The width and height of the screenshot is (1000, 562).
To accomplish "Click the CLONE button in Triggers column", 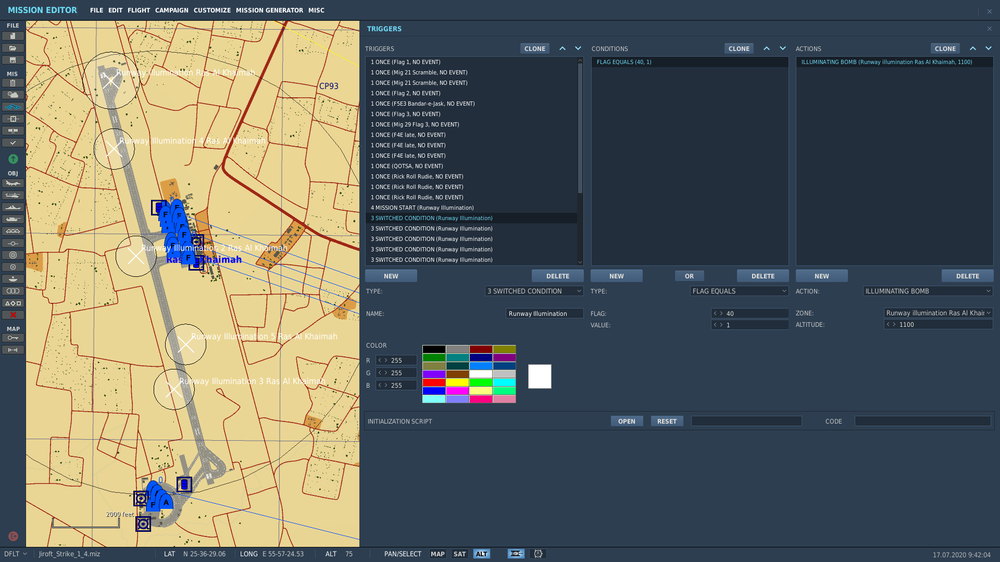I will pyautogui.click(x=535, y=48).
